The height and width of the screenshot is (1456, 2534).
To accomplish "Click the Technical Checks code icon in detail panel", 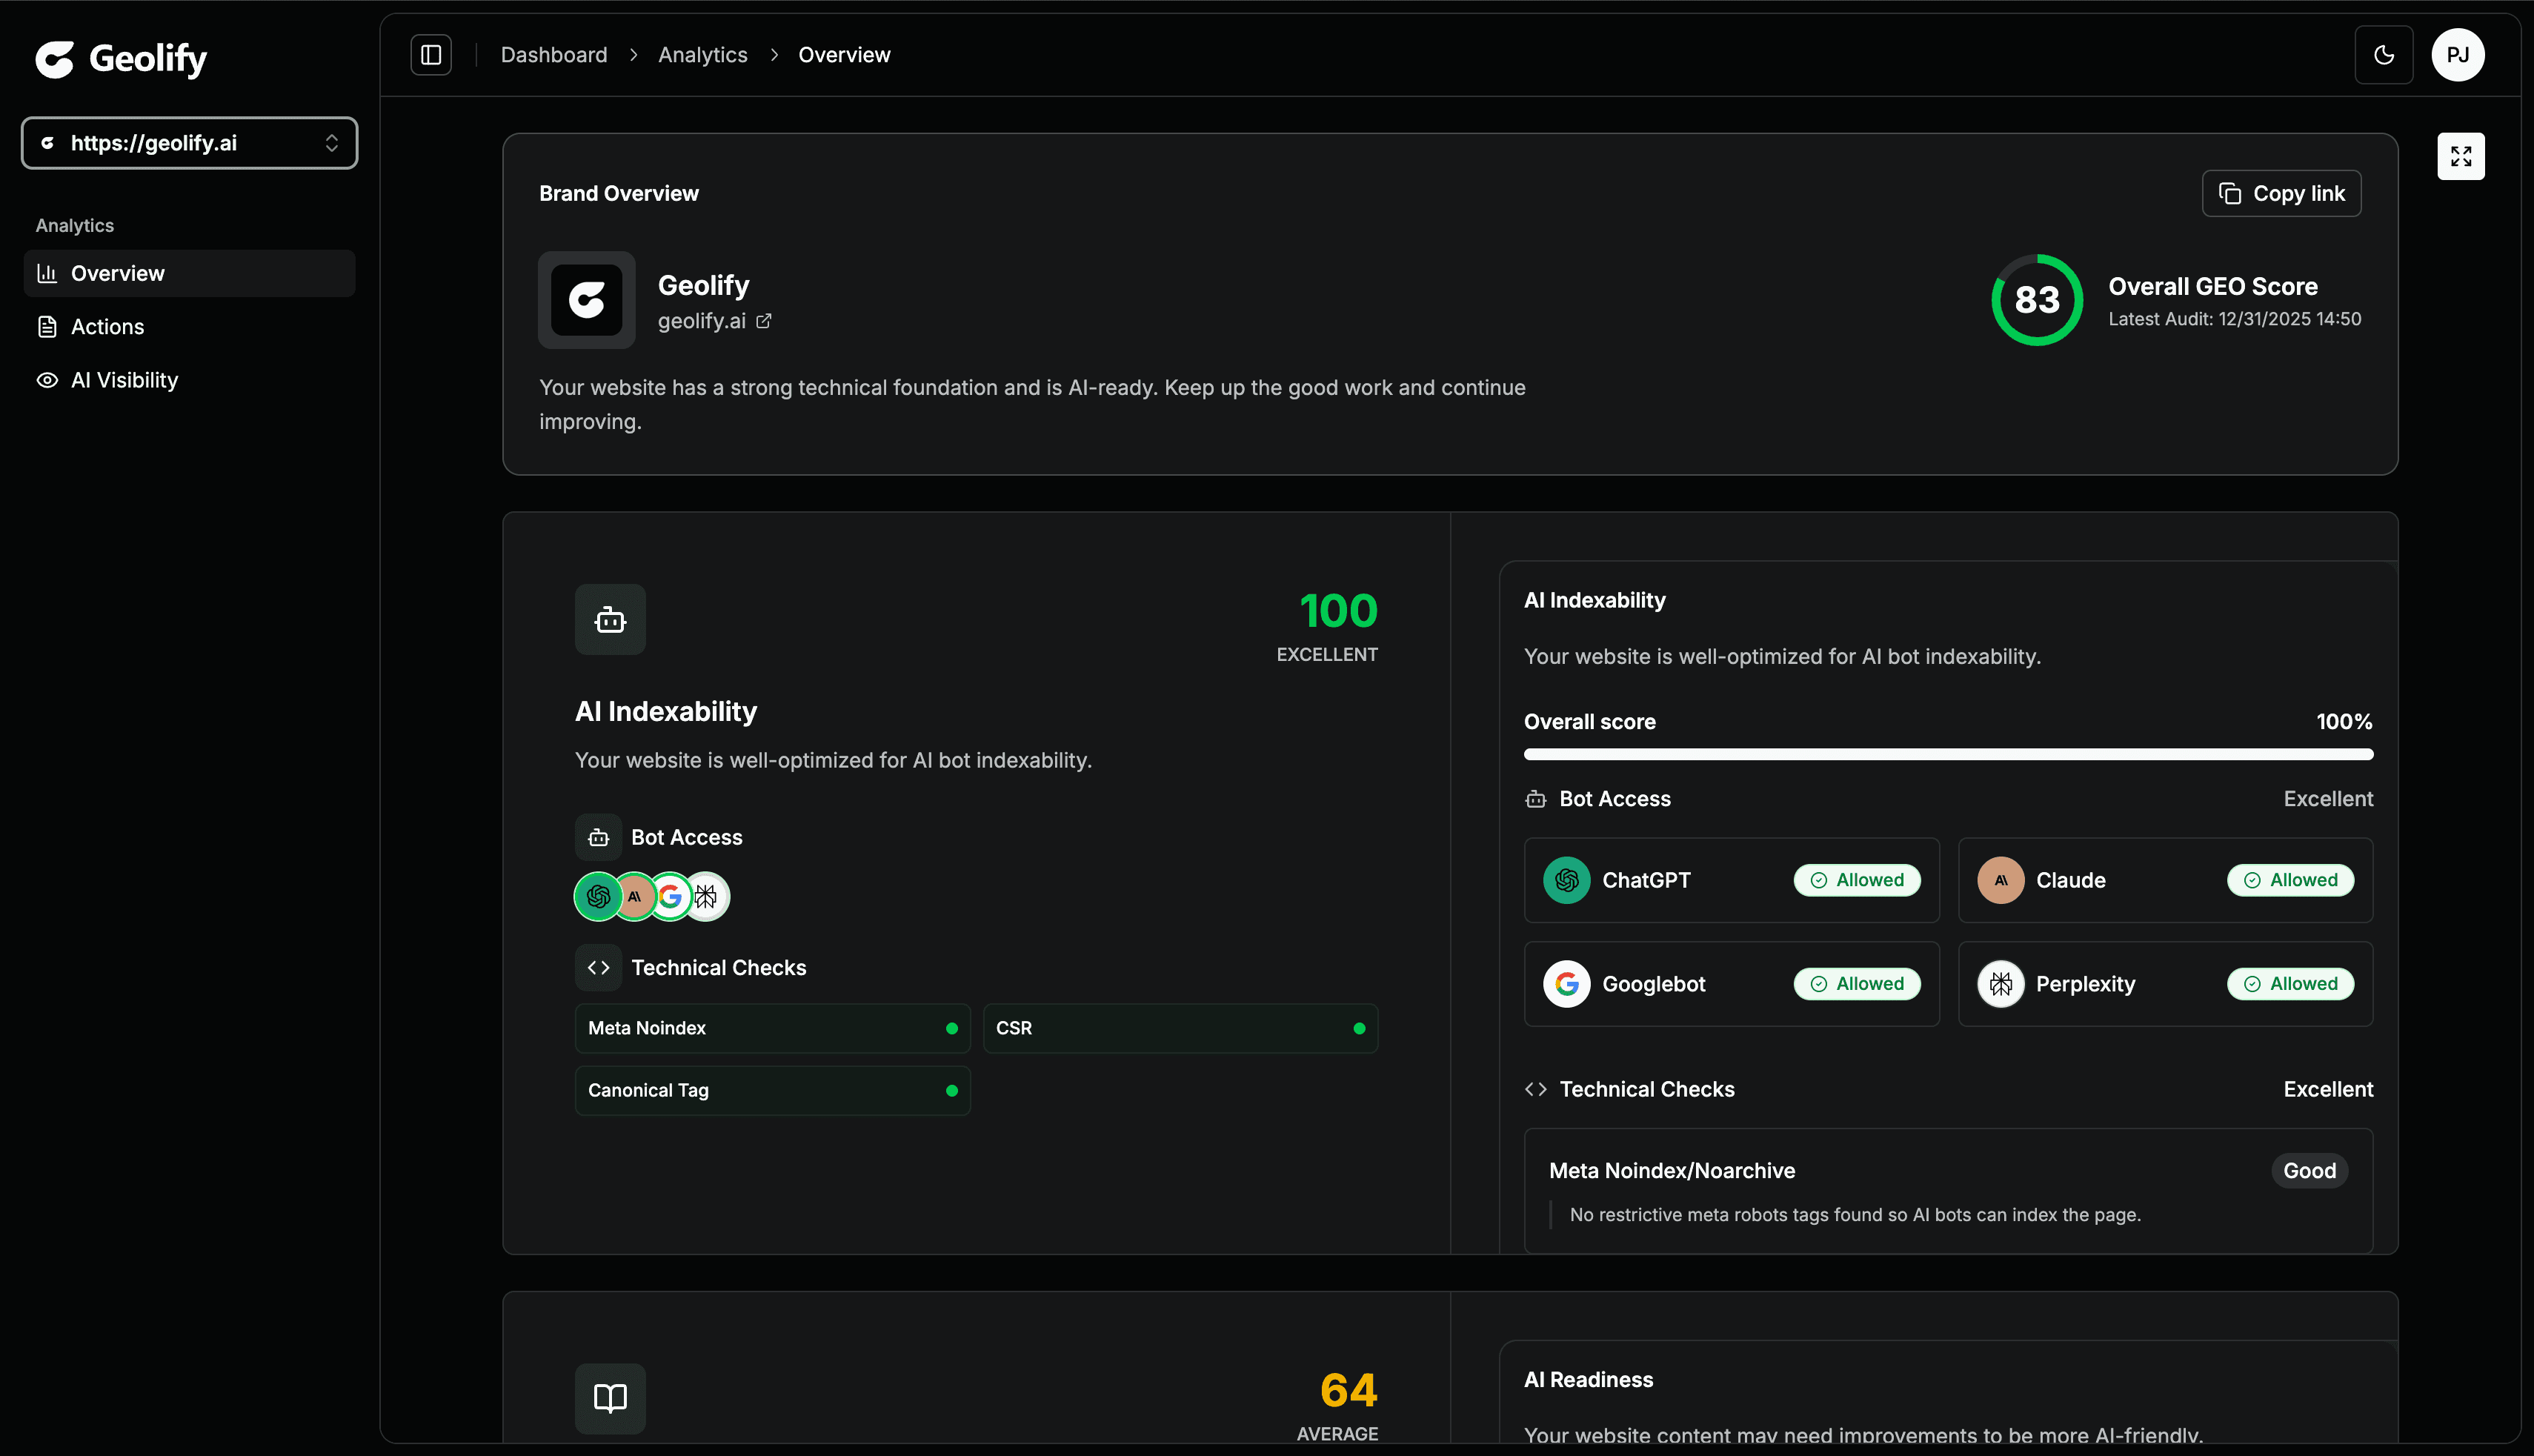I will tap(1536, 1089).
